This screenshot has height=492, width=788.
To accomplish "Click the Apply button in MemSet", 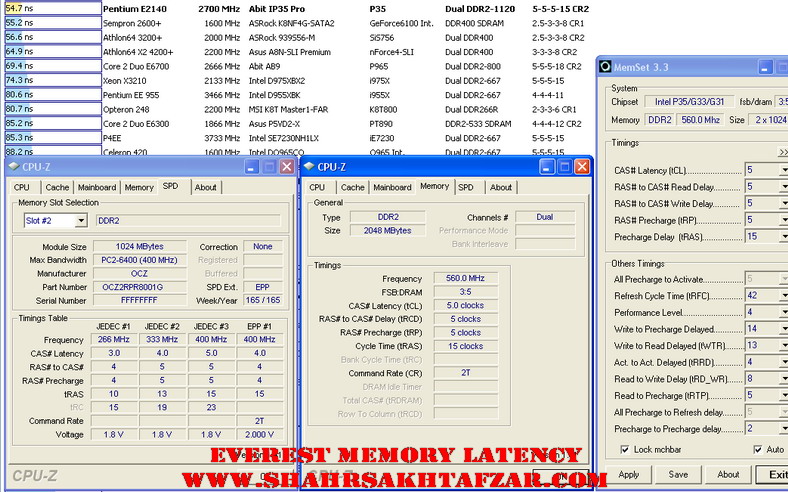I will 629,474.
